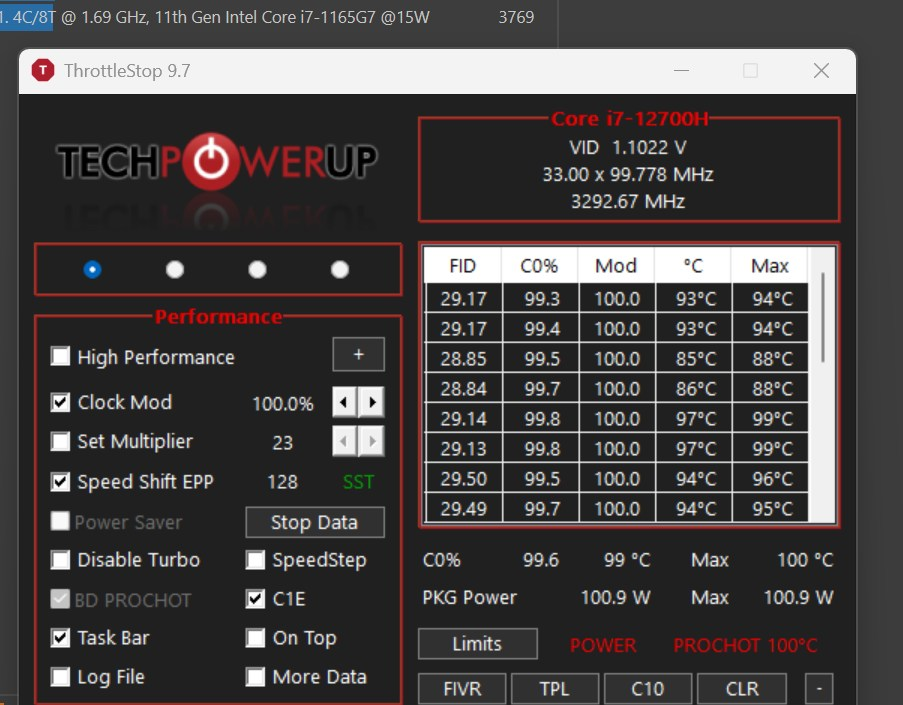903x705 pixels.
Task: Select the first profile radio button
Action: [92, 270]
